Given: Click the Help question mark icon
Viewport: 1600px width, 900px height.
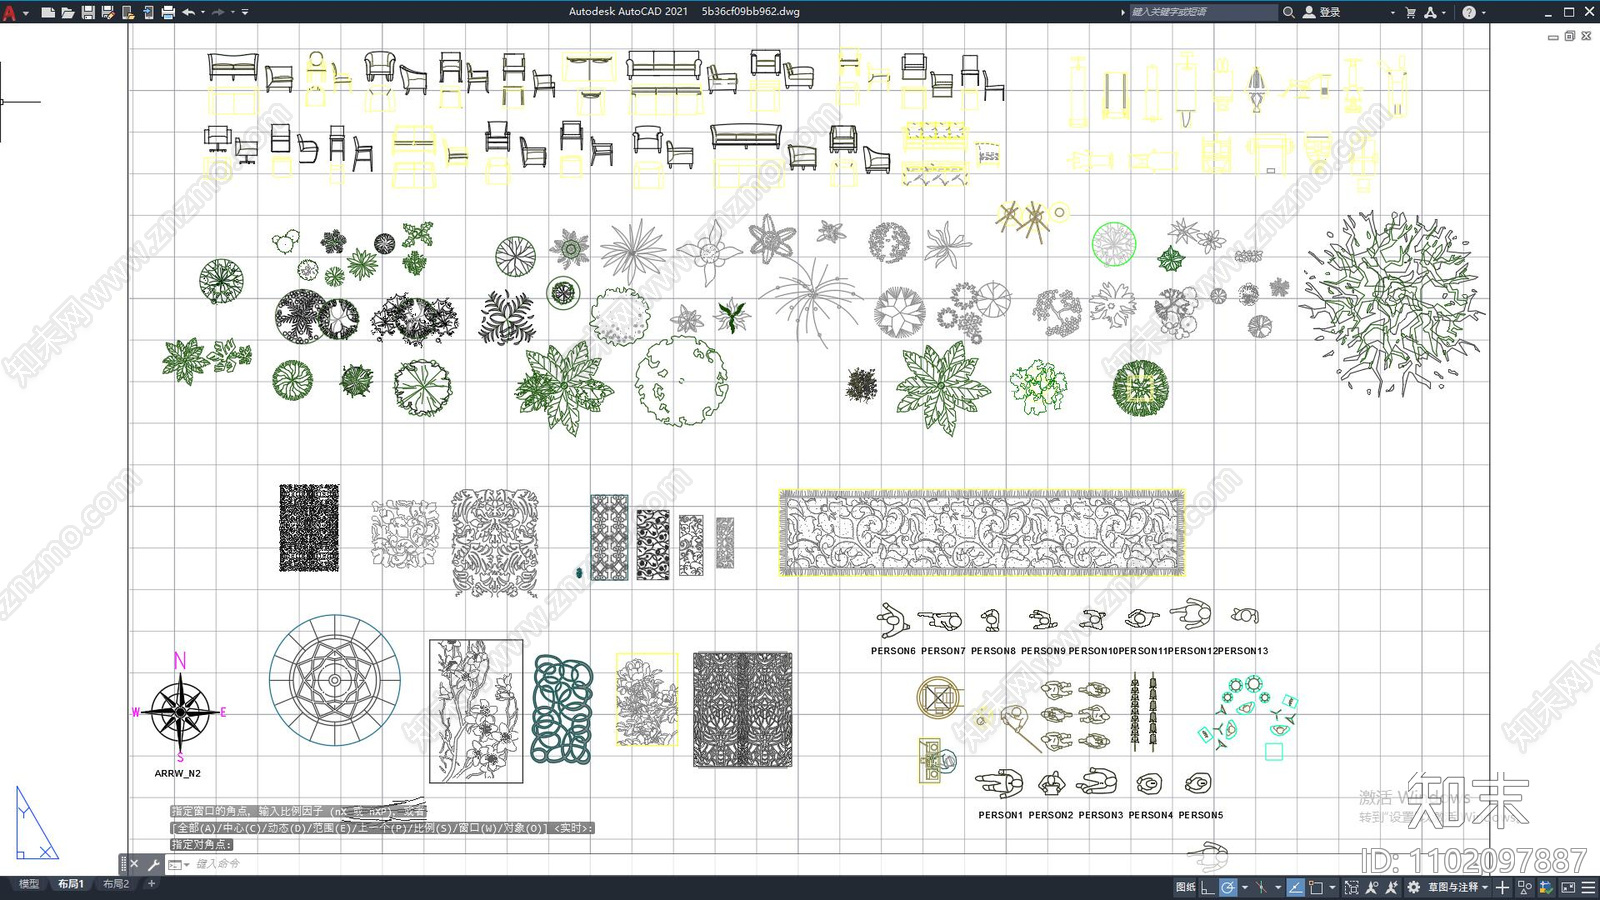Looking at the screenshot, I should [1469, 12].
